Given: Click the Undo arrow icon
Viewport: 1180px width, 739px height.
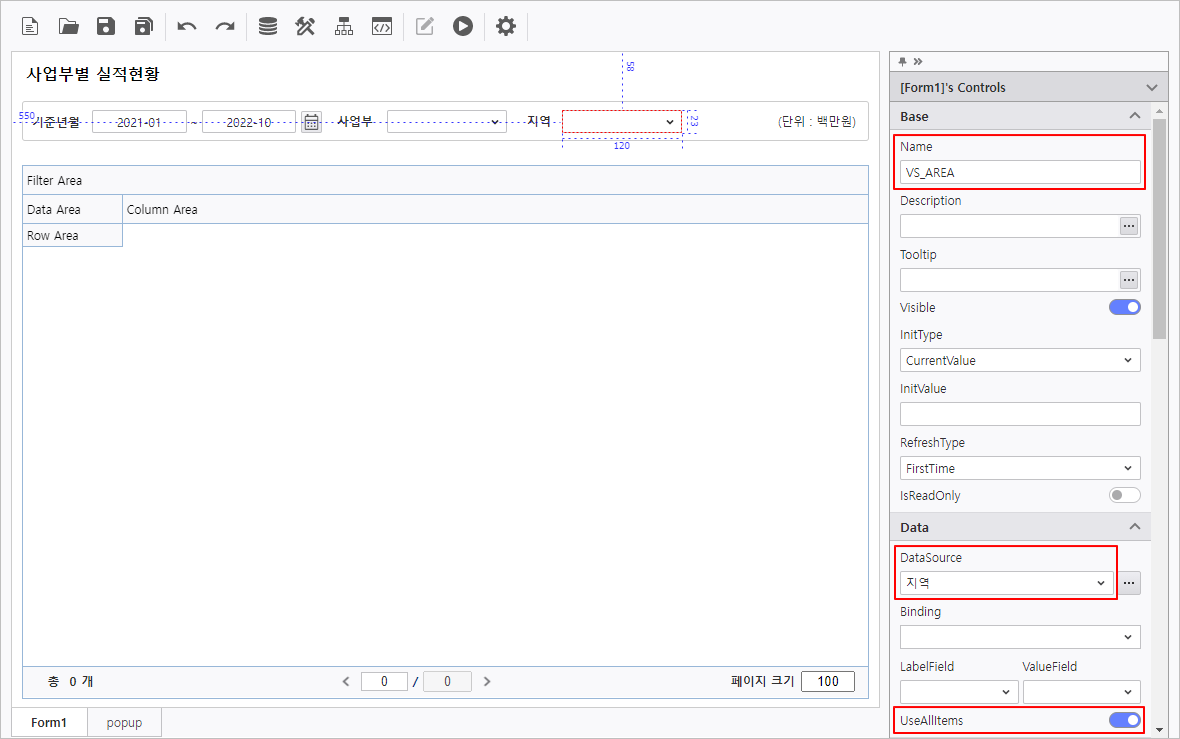Looking at the screenshot, I should tap(187, 27).
